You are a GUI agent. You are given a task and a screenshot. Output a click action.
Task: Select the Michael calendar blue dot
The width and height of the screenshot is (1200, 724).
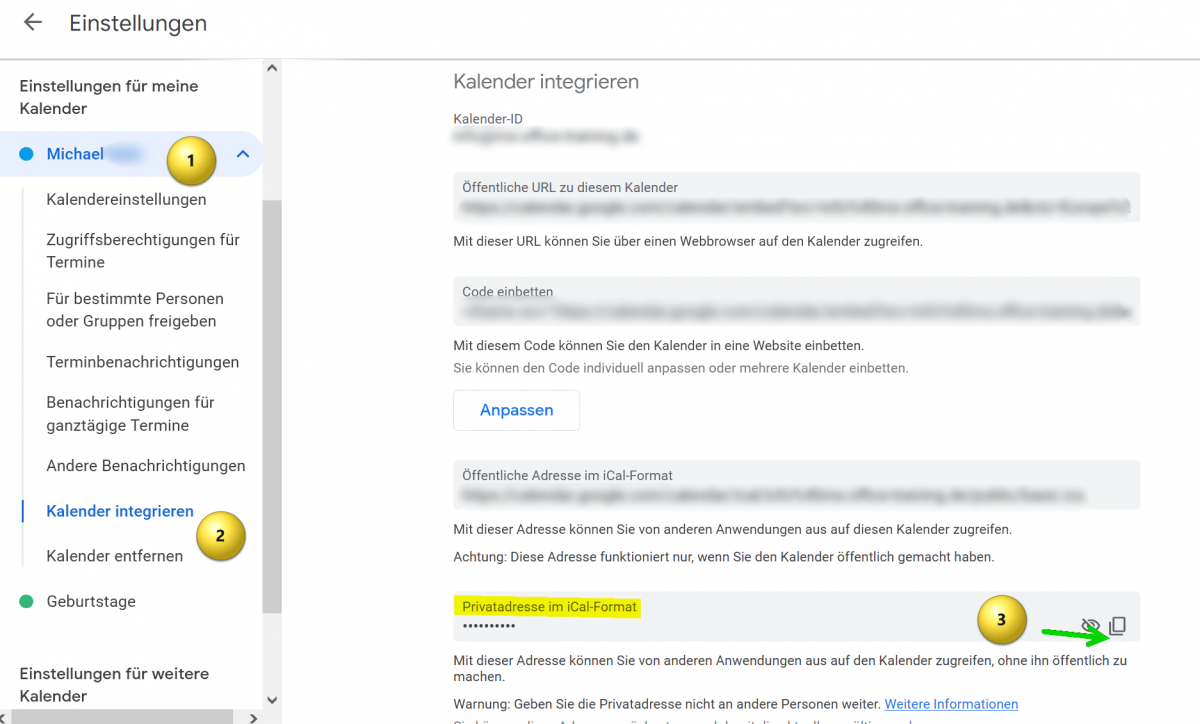pos(27,154)
